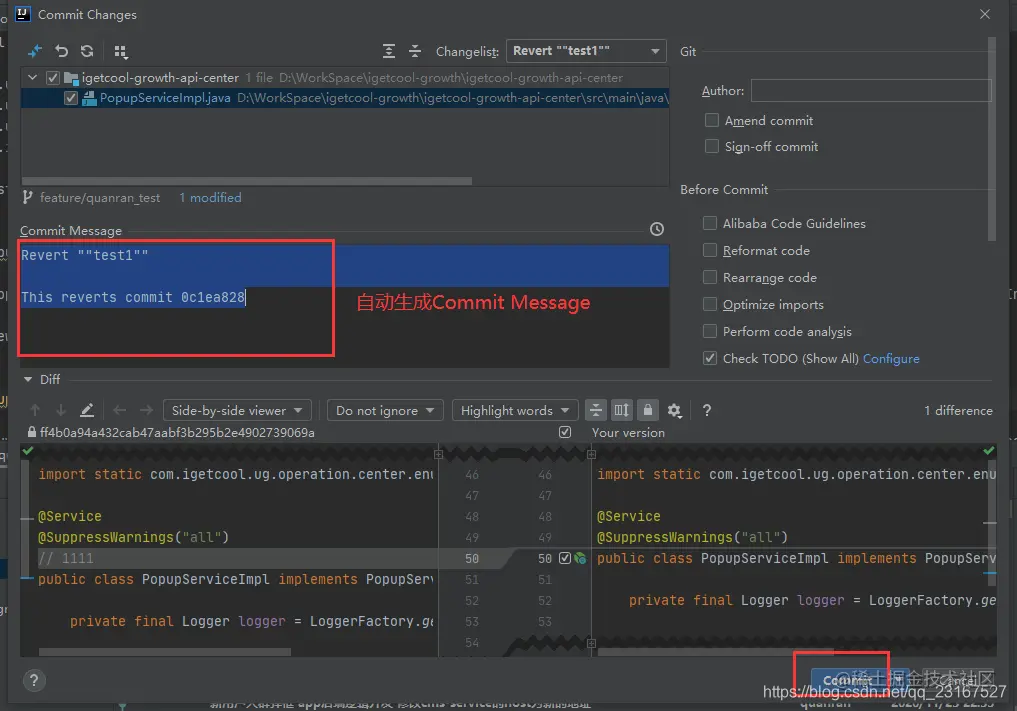Click the dialog help button bottom-left
Viewport: 1017px width, 711px height.
(34, 680)
